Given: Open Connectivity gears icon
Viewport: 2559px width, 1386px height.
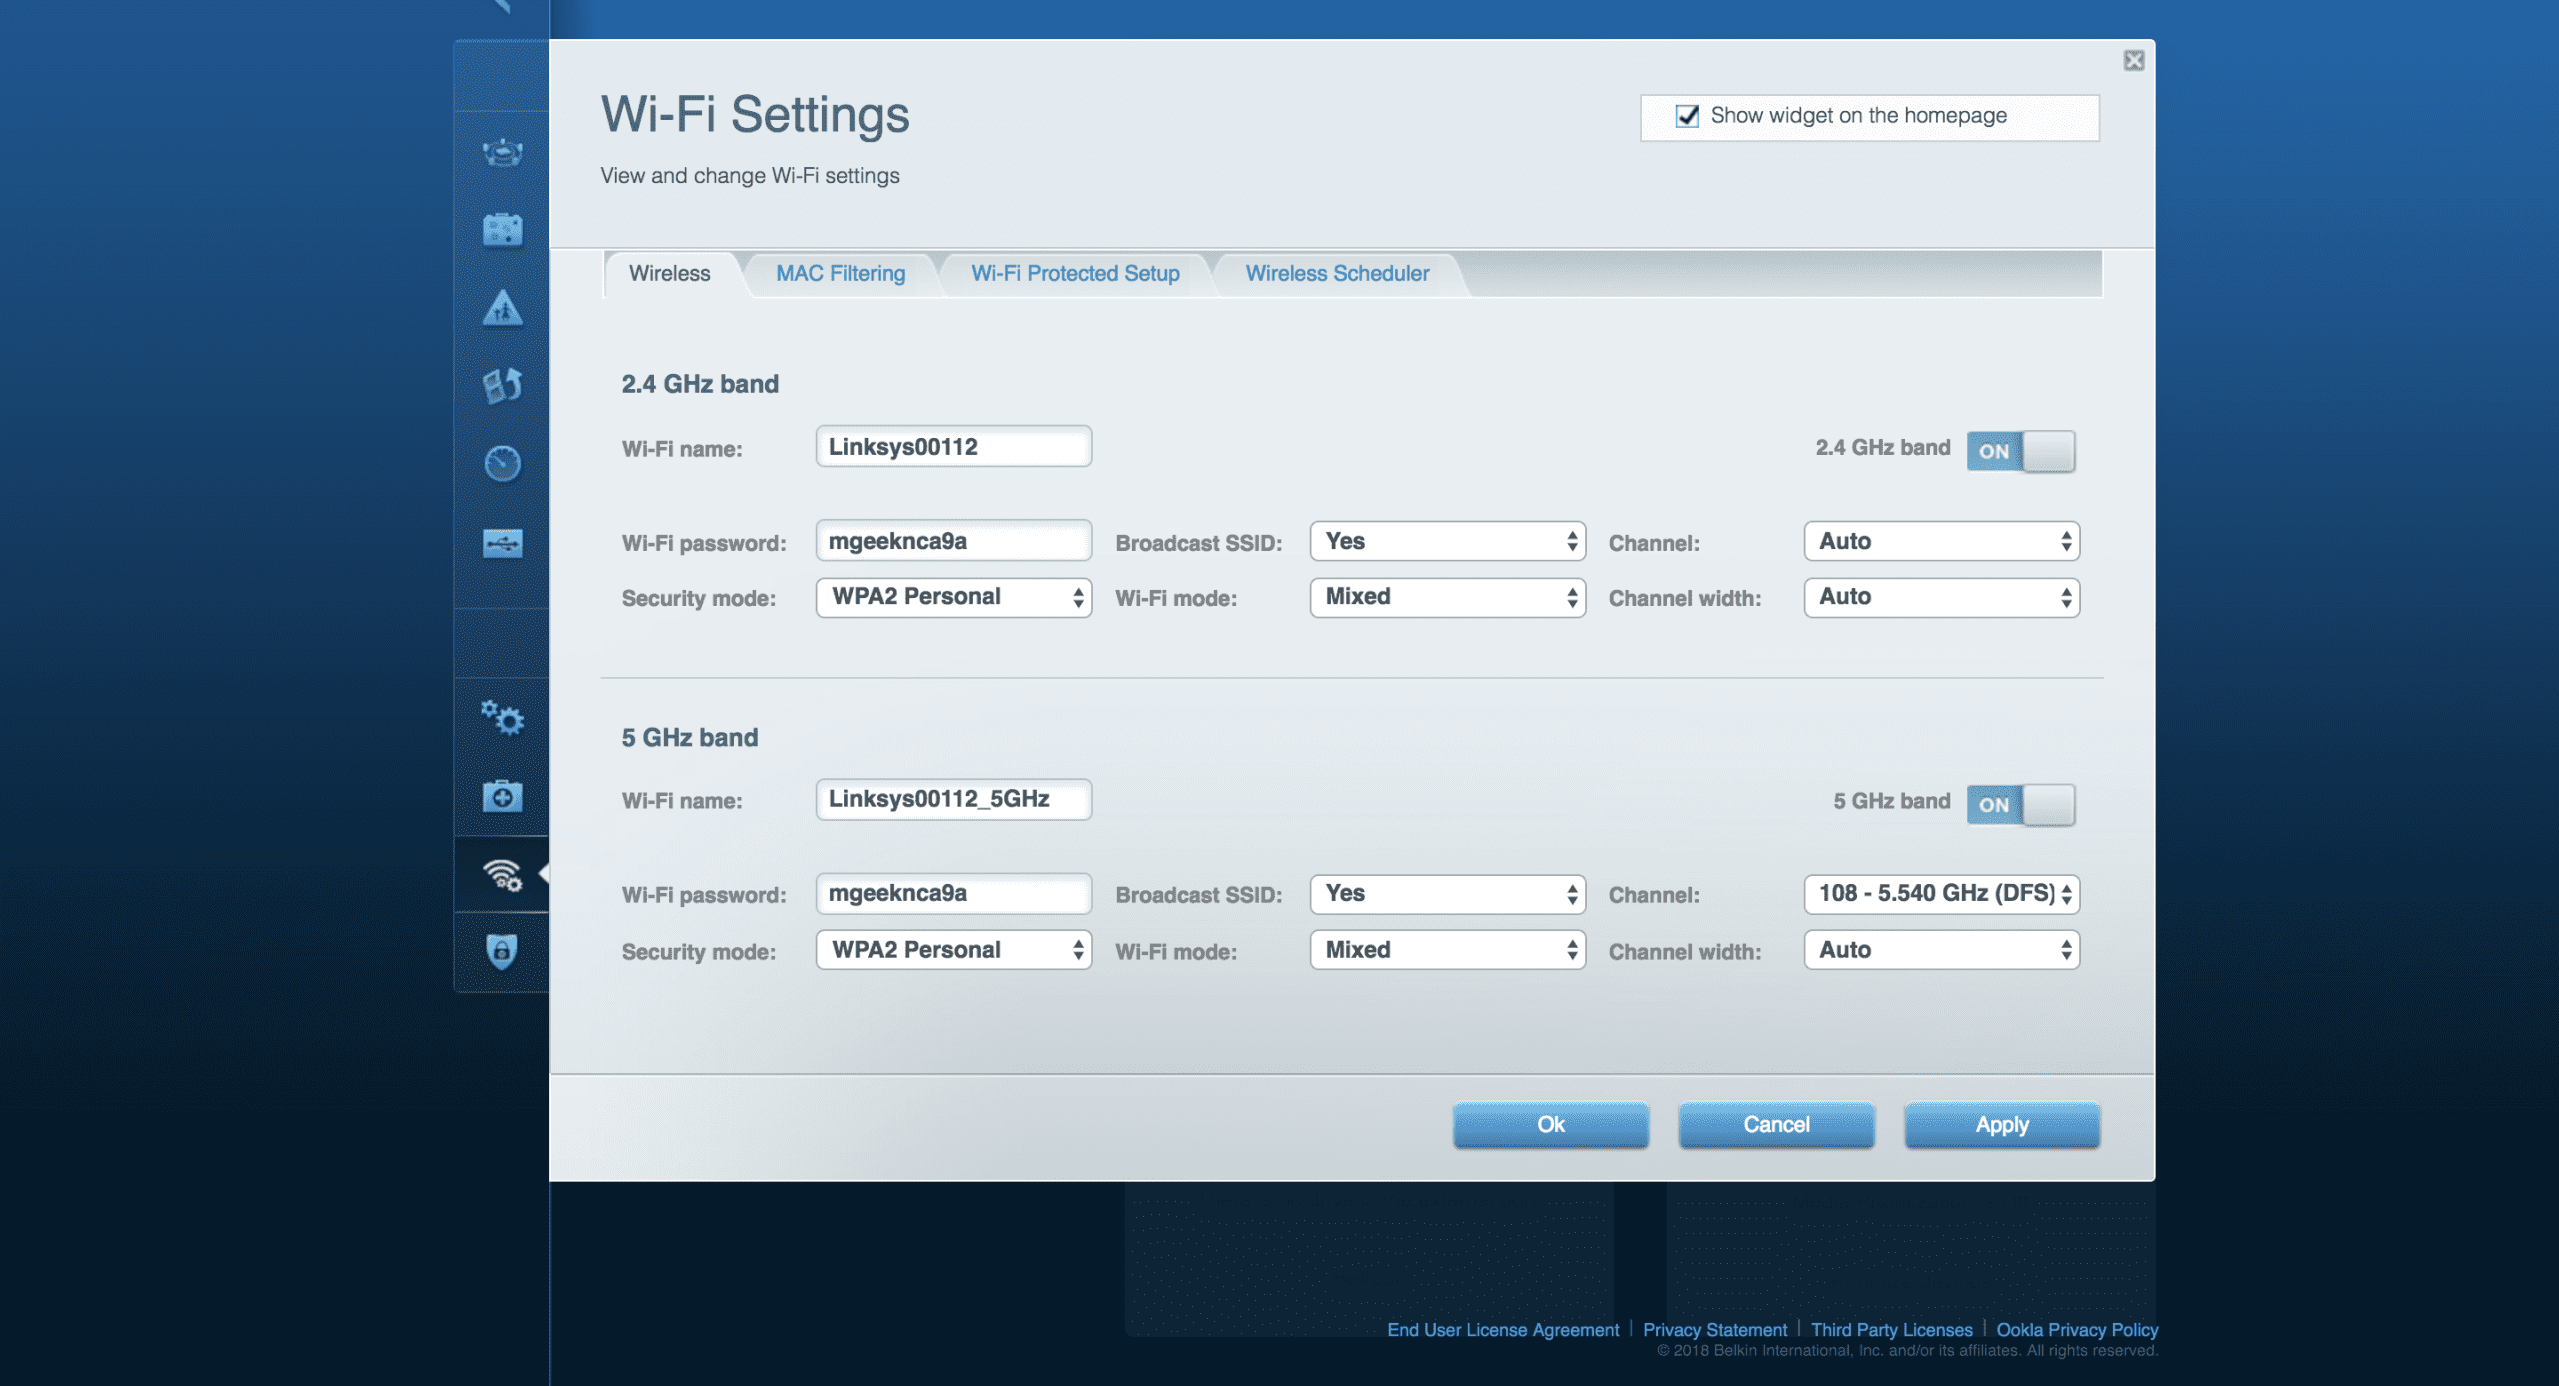Looking at the screenshot, I should click(502, 718).
